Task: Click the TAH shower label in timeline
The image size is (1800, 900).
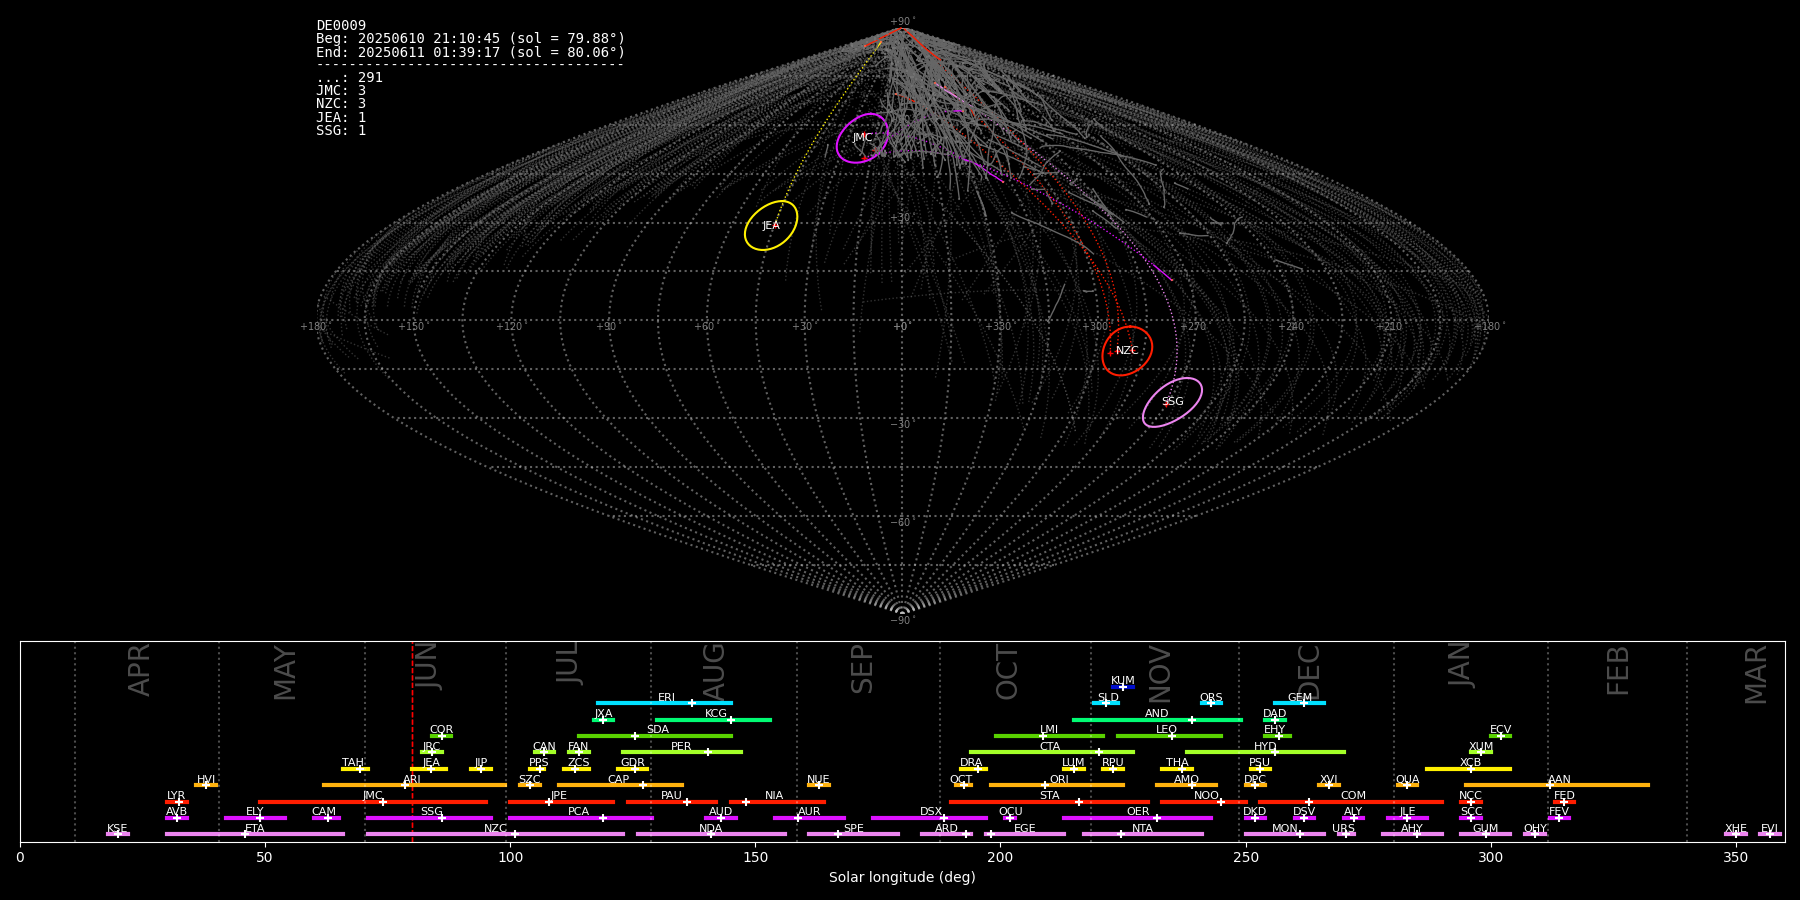Action: (353, 763)
